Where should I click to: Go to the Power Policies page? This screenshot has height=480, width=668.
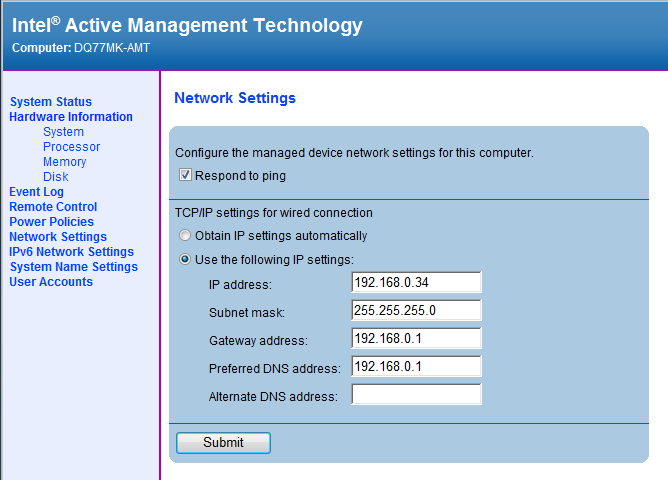(x=51, y=222)
